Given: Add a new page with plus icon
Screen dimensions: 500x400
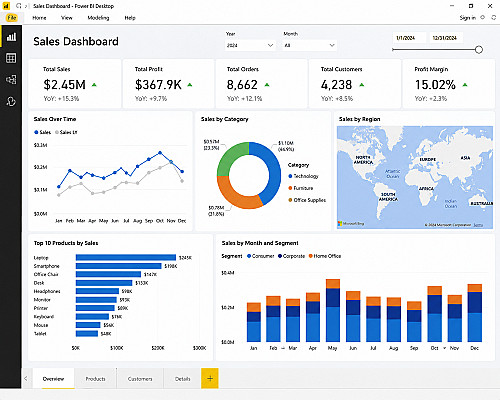Looking at the screenshot, I should click(x=210, y=378).
